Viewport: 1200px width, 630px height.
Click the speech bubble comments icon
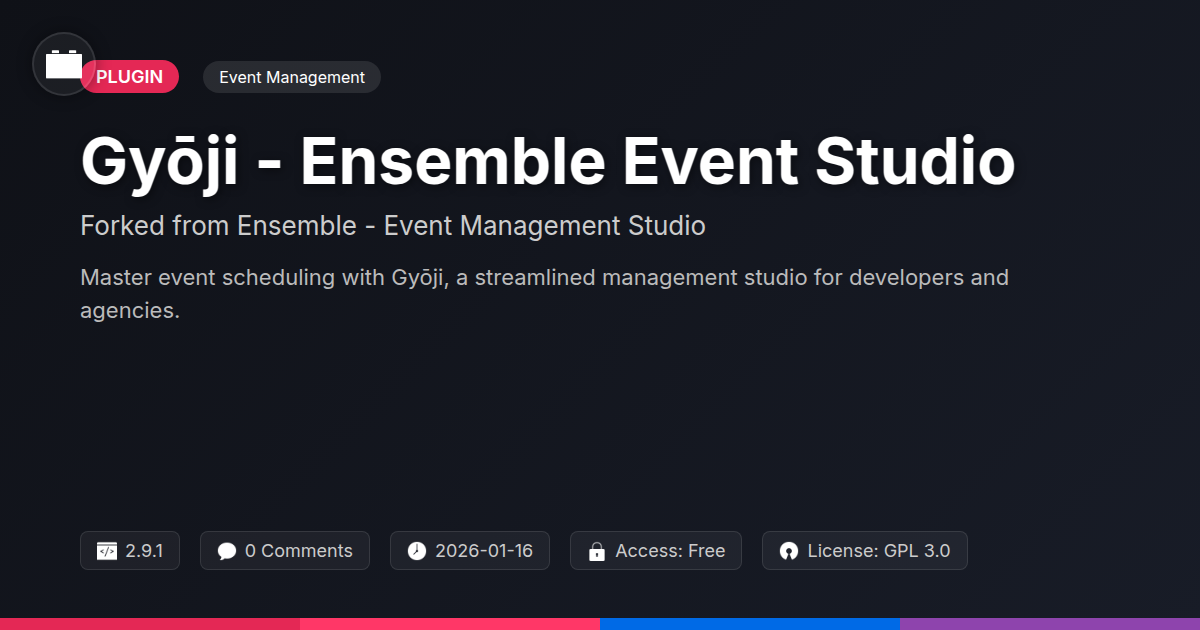(x=227, y=551)
